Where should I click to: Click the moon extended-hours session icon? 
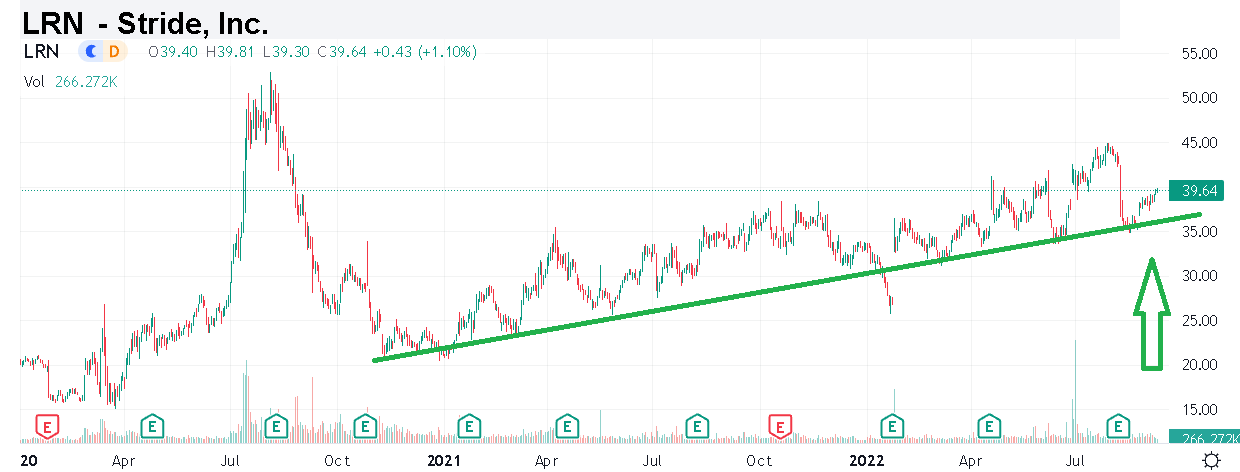pos(92,51)
